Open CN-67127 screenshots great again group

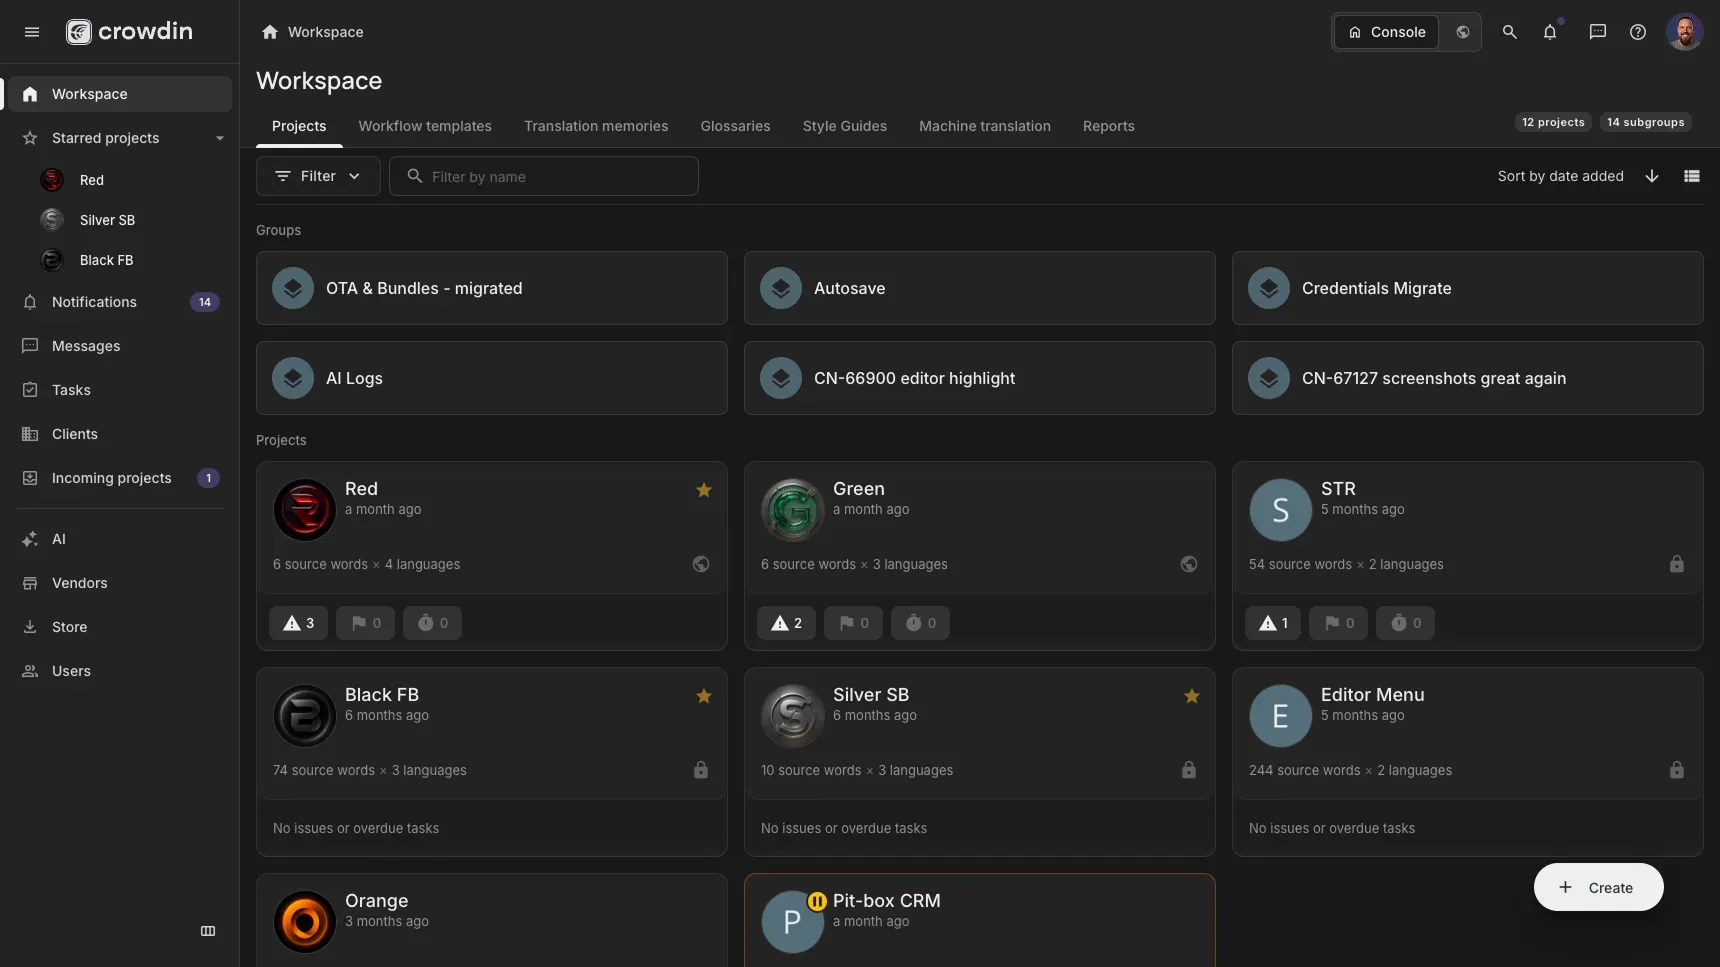pos(1468,378)
